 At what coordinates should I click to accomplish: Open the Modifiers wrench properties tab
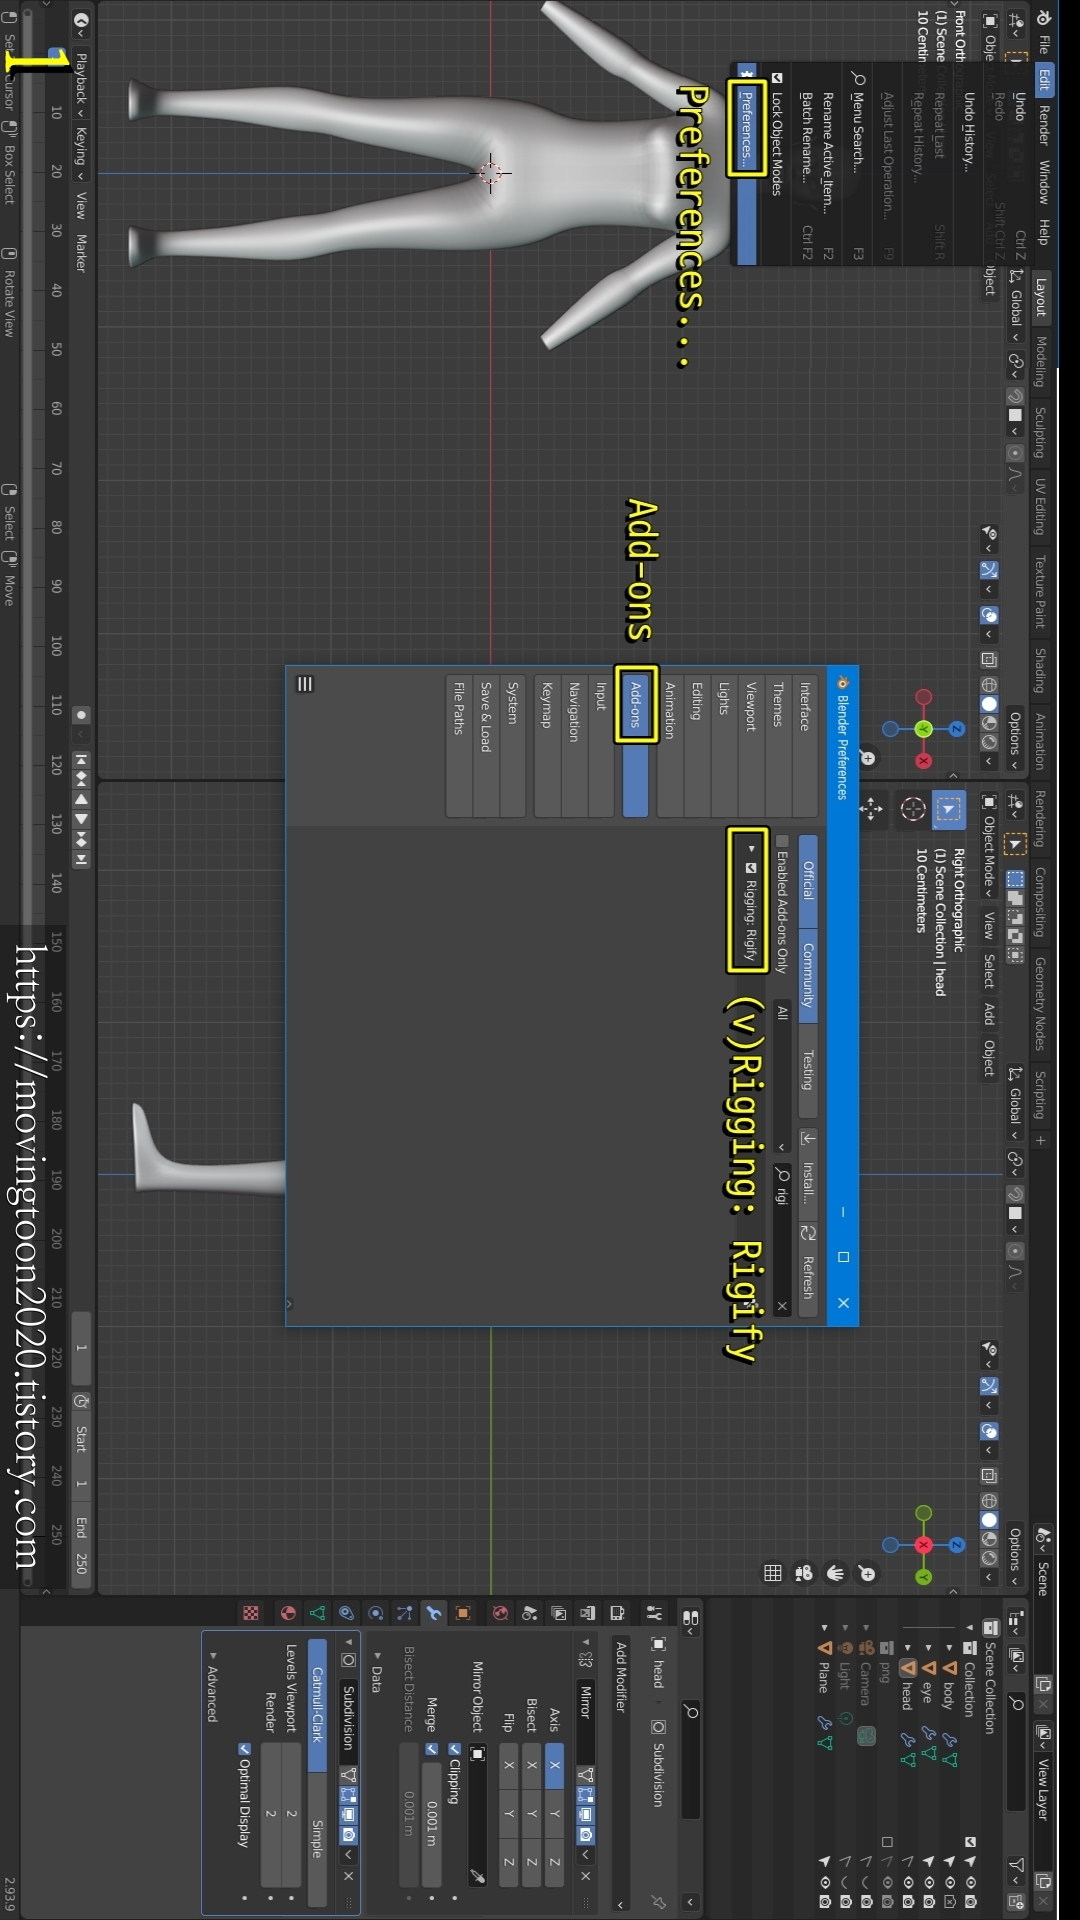(433, 1613)
